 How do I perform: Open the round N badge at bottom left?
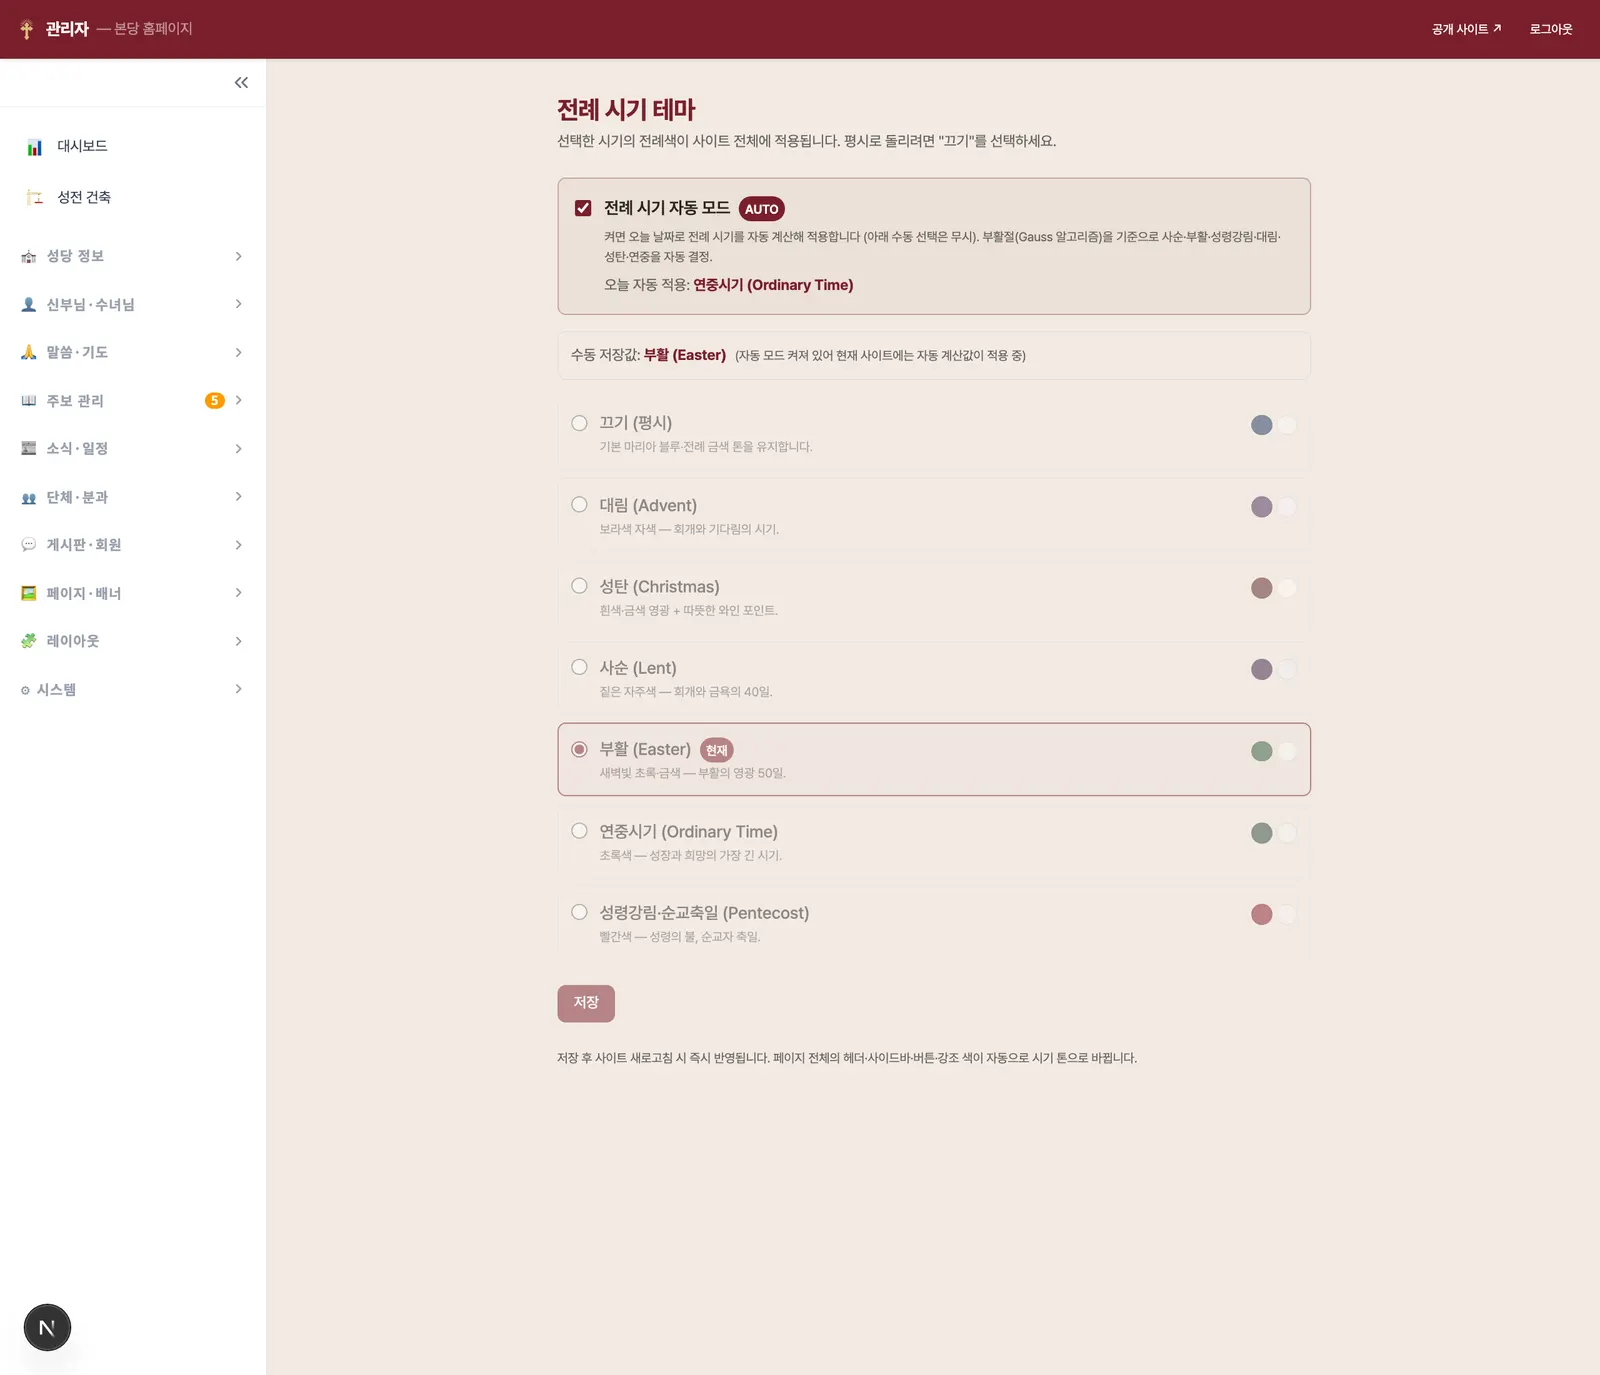pyautogui.click(x=47, y=1328)
